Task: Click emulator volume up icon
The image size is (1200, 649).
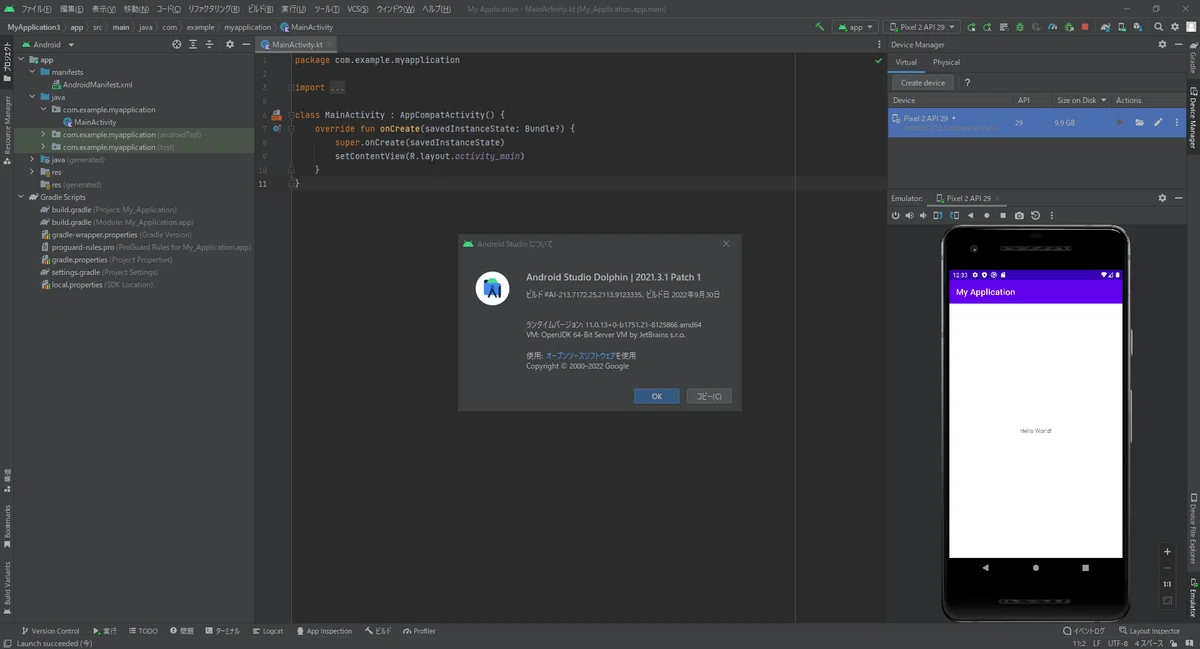Action: pos(909,215)
